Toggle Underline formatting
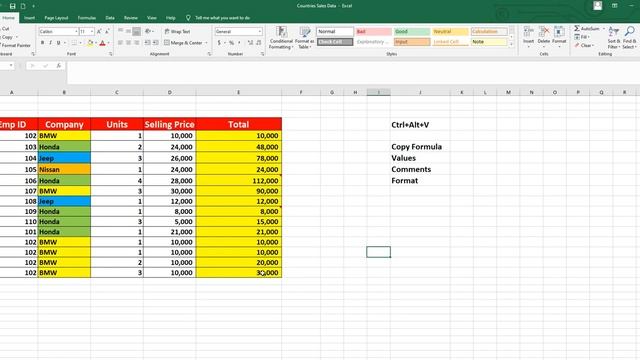Image resolution: width=640 pixels, height=360 pixels. [58, 43]
